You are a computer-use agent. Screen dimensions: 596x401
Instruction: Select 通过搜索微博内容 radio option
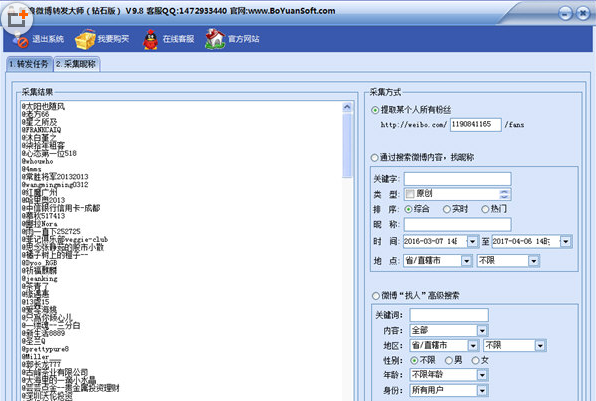point(374,158)
